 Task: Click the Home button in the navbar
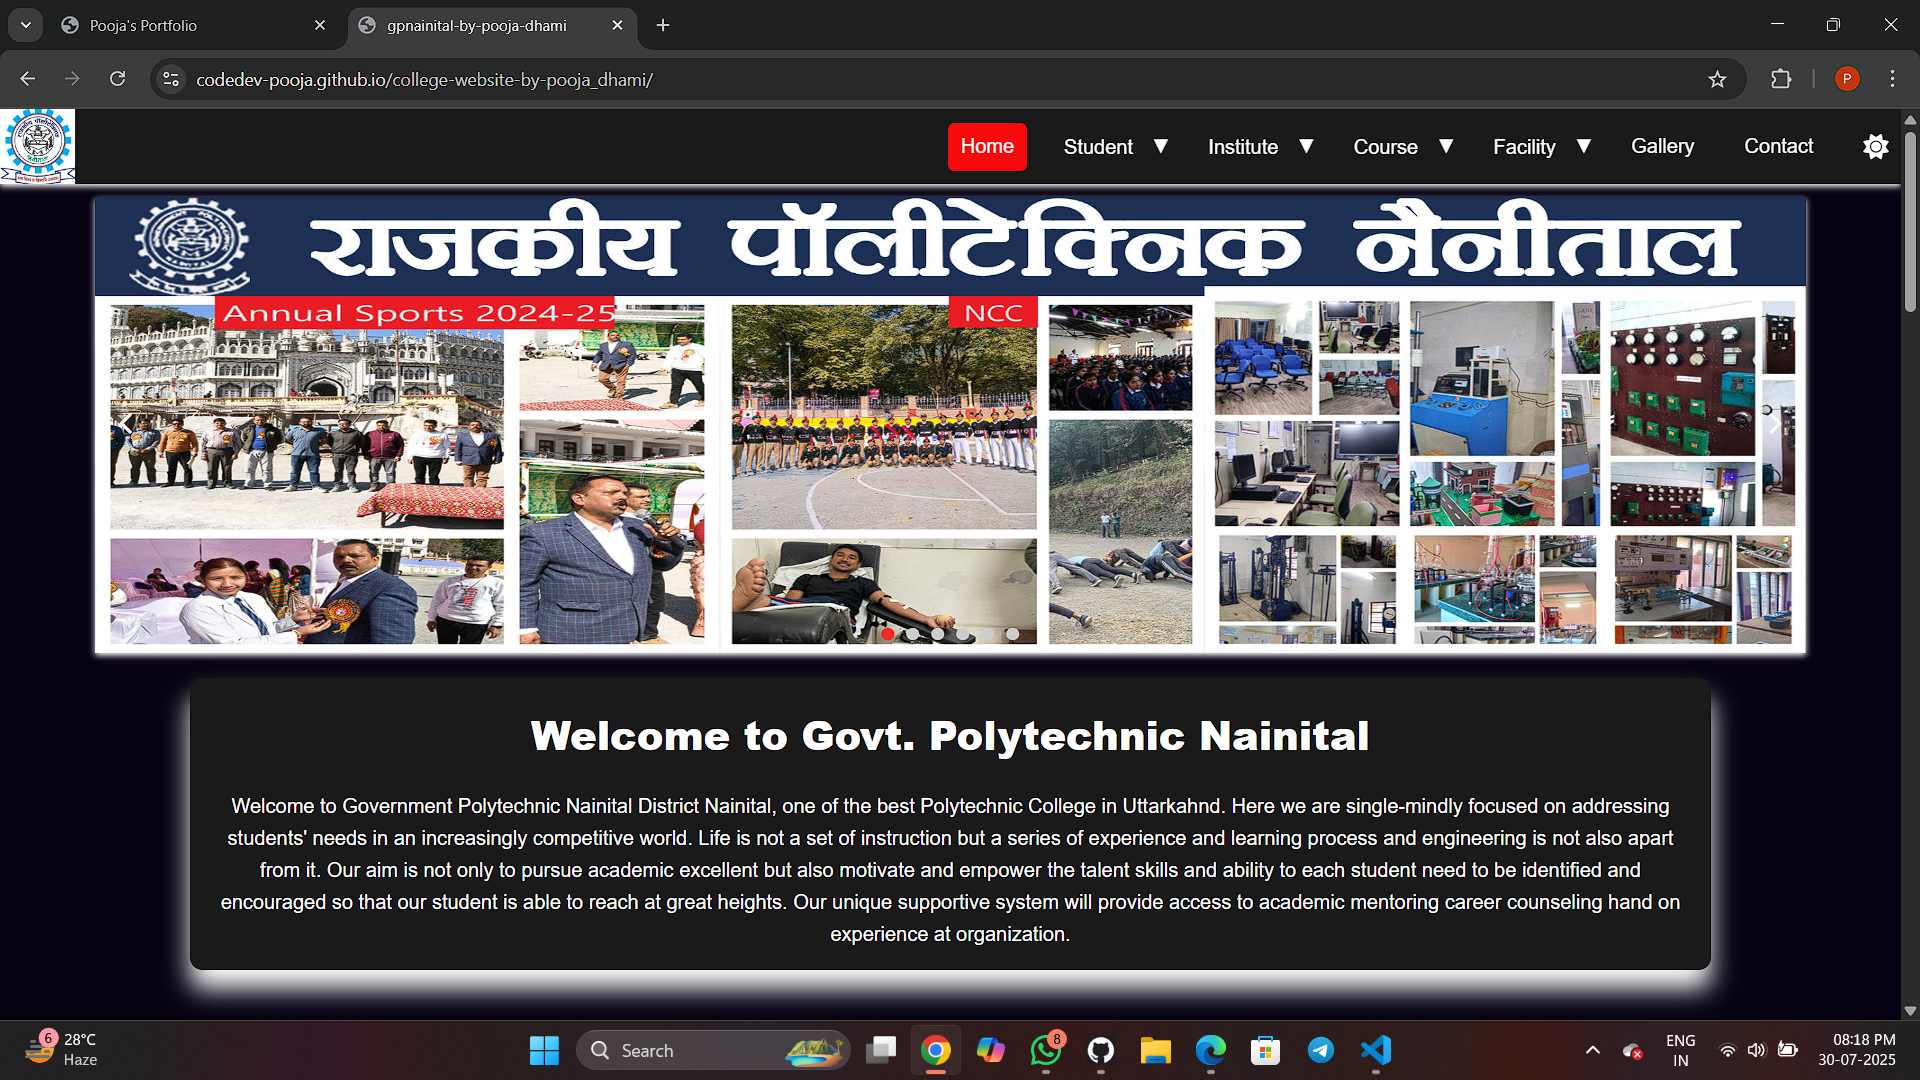pyautogui.click(x=987, y=146)
